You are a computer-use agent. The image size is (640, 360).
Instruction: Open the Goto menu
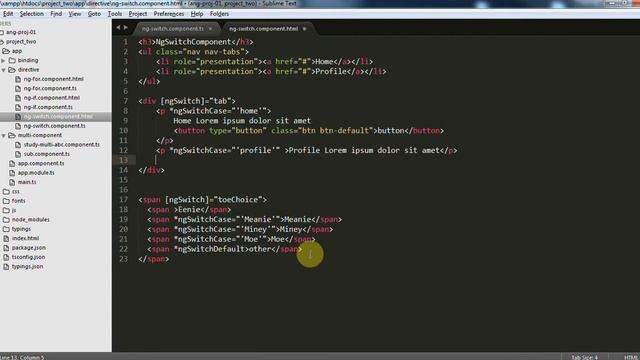[94, 13]
